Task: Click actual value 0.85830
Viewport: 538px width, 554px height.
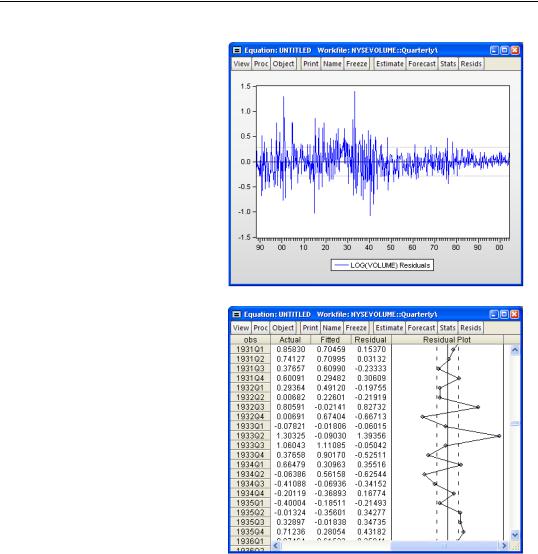Action: pos(291,349)
